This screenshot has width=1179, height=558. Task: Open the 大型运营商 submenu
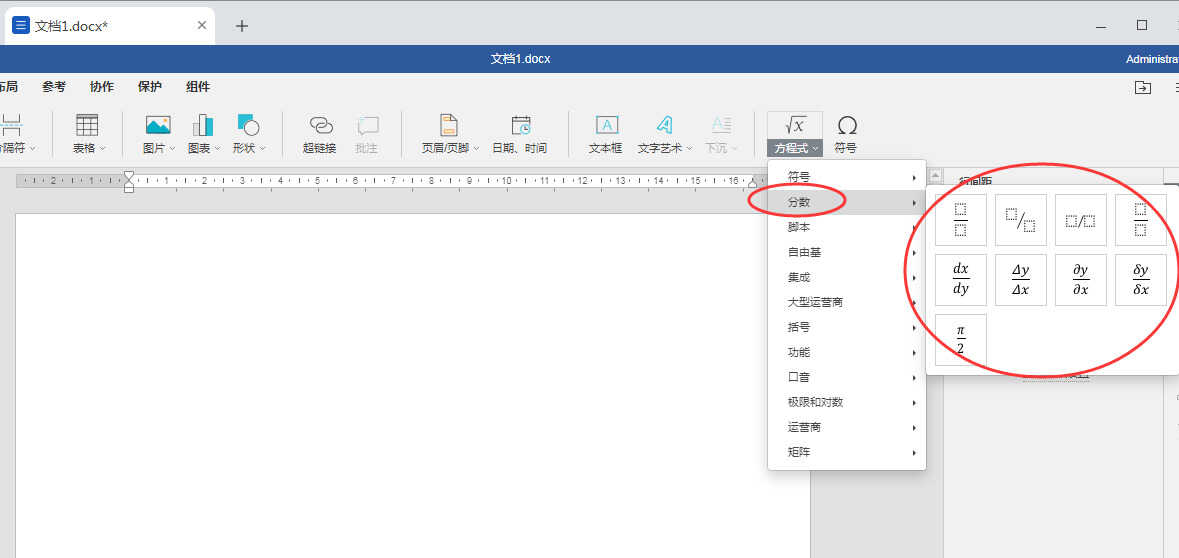coord(847,302)
